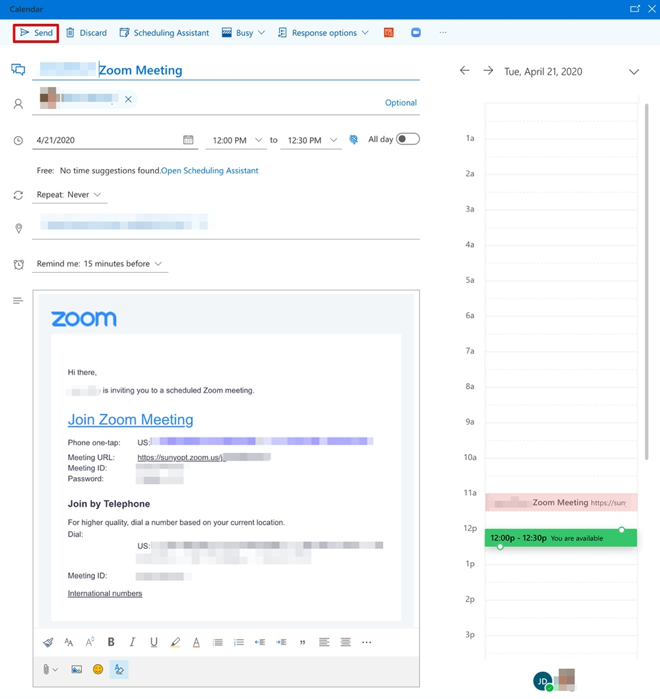Image resolution: width=660 pixels, height=699 pixels.
Task: Expand Remind me 15 minutes before dropdown
Action: 99,264
